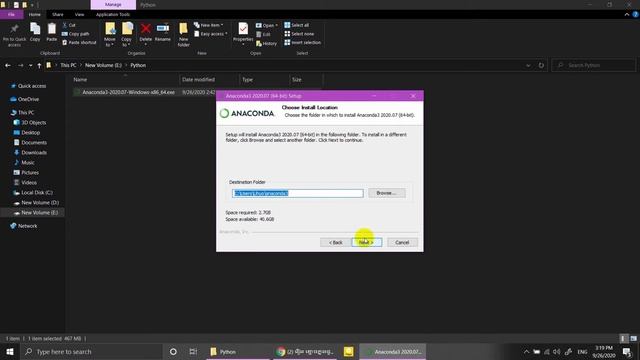Open Task View on taskbar
Viewport: 640px width, 360px height.
point(193,351)
